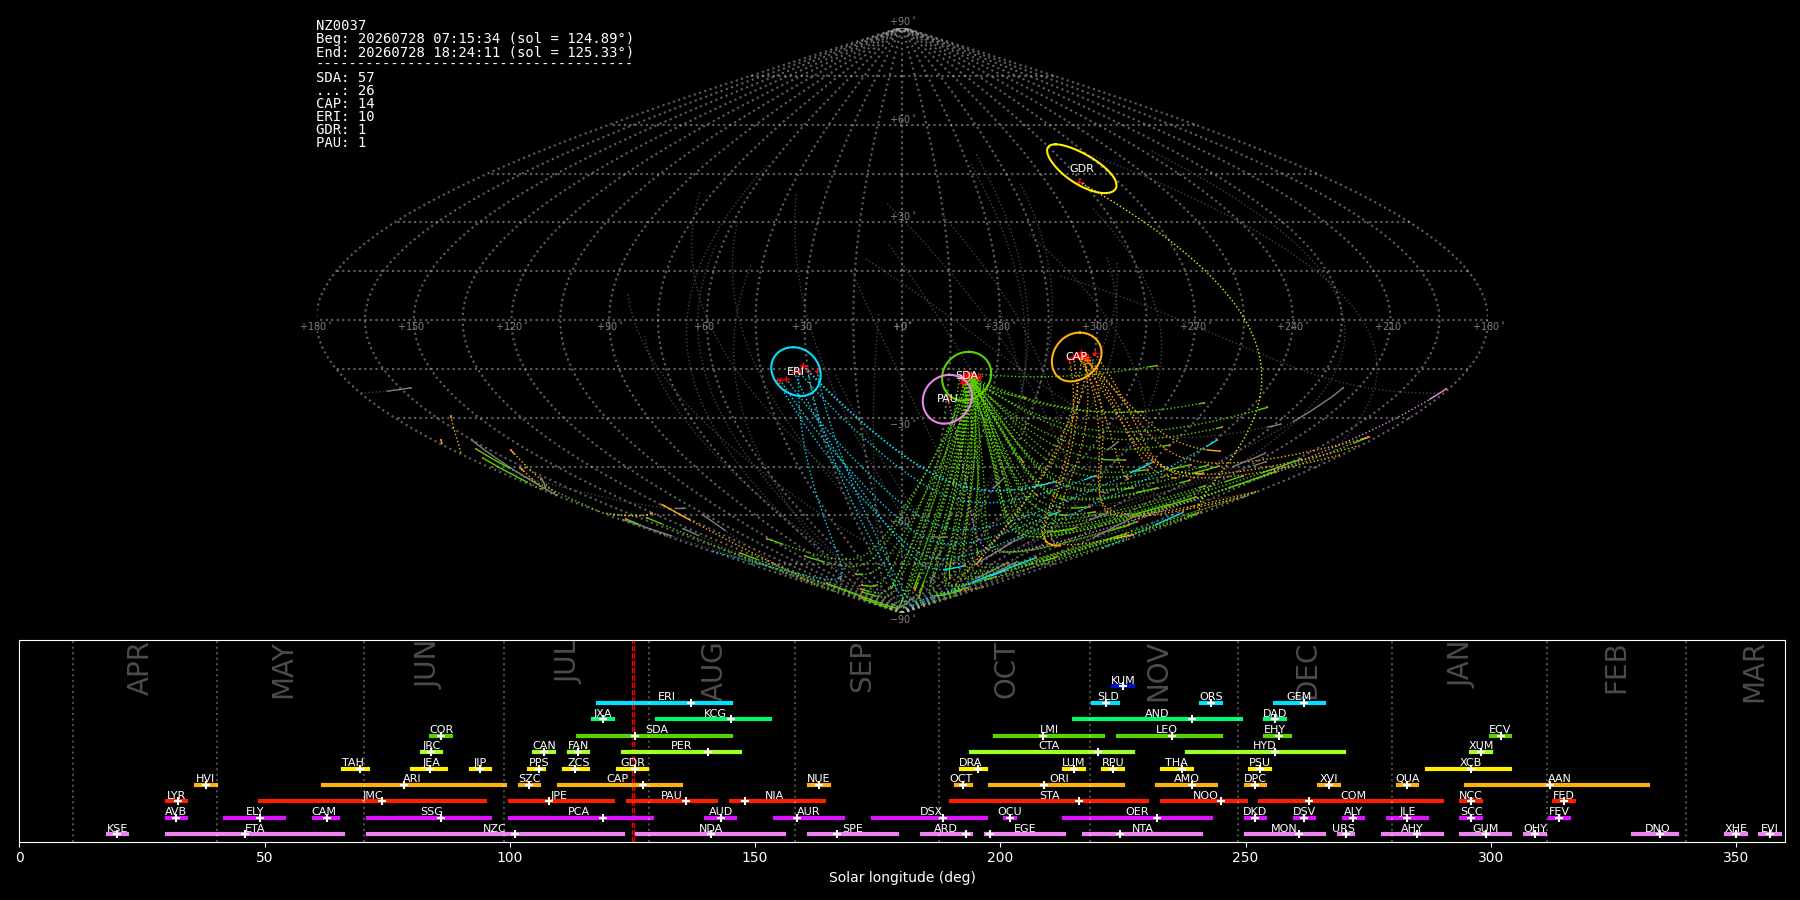Select the AAN shower bar label

(1560, 779)
